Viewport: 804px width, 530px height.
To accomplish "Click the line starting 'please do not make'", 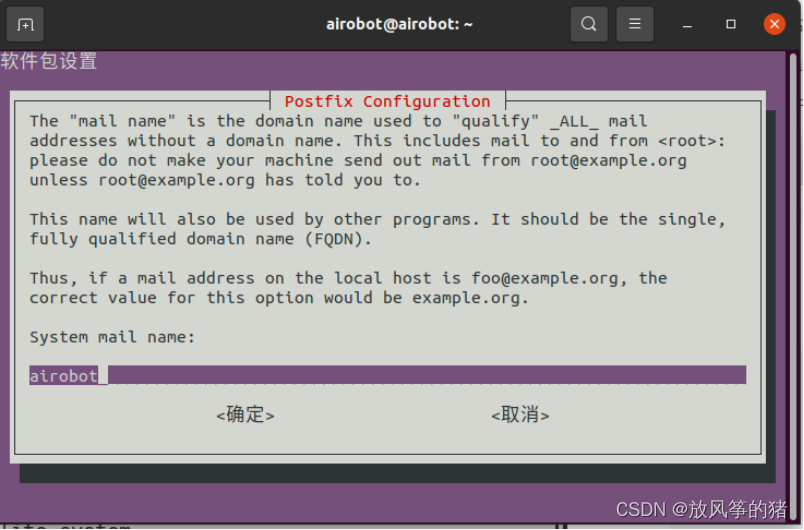I will tap(358, 160).
